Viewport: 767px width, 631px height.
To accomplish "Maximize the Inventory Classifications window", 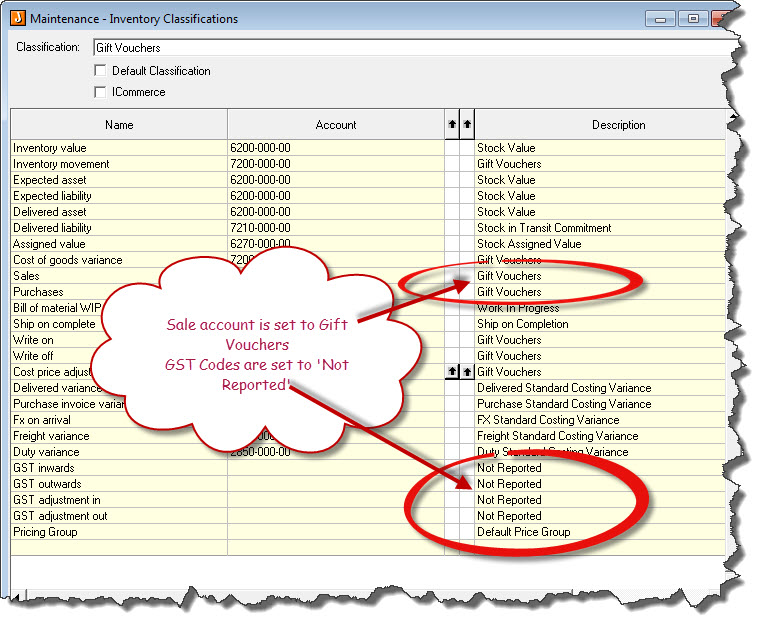I will click(693, 19).
